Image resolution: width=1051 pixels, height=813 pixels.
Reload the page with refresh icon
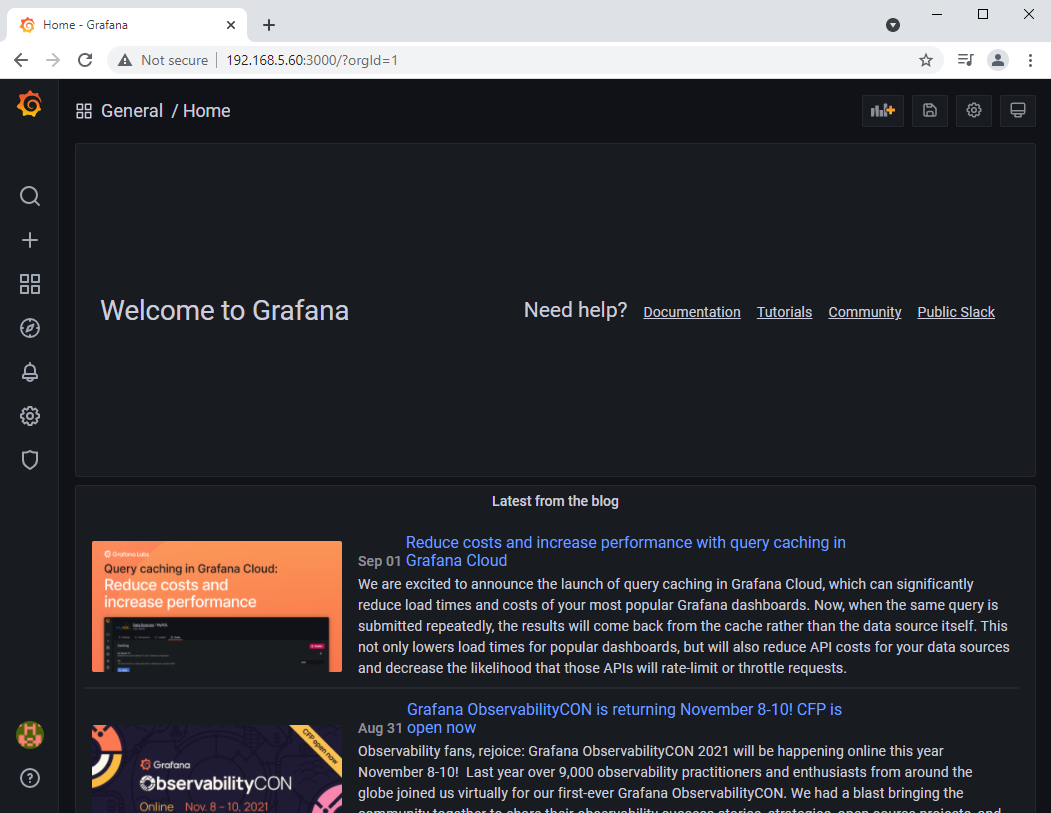[85, 60]
